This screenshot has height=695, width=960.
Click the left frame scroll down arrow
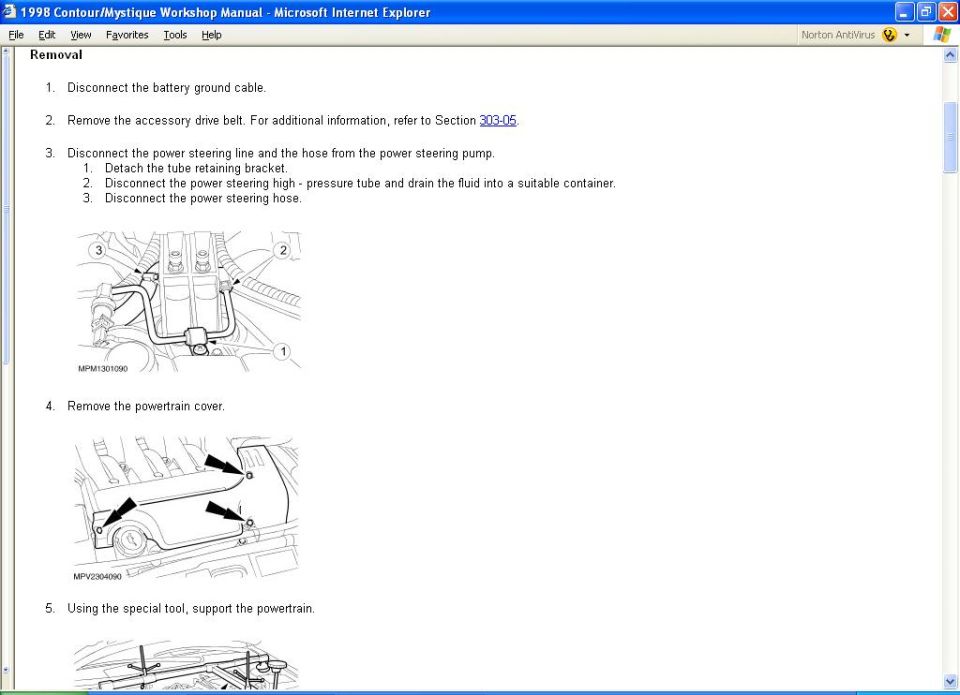6,671
